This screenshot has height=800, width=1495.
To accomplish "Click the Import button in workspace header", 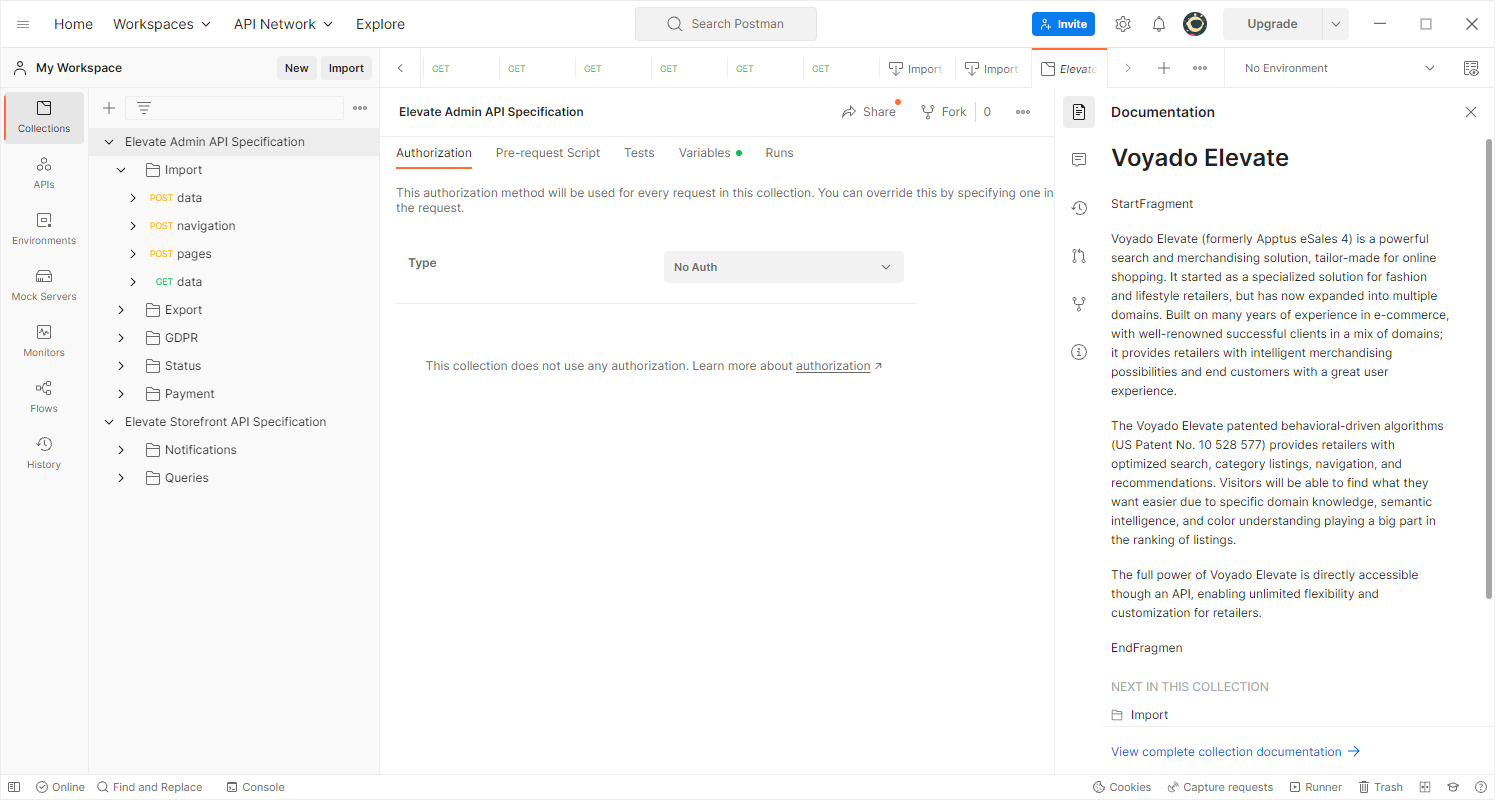I will coord(346,68).
